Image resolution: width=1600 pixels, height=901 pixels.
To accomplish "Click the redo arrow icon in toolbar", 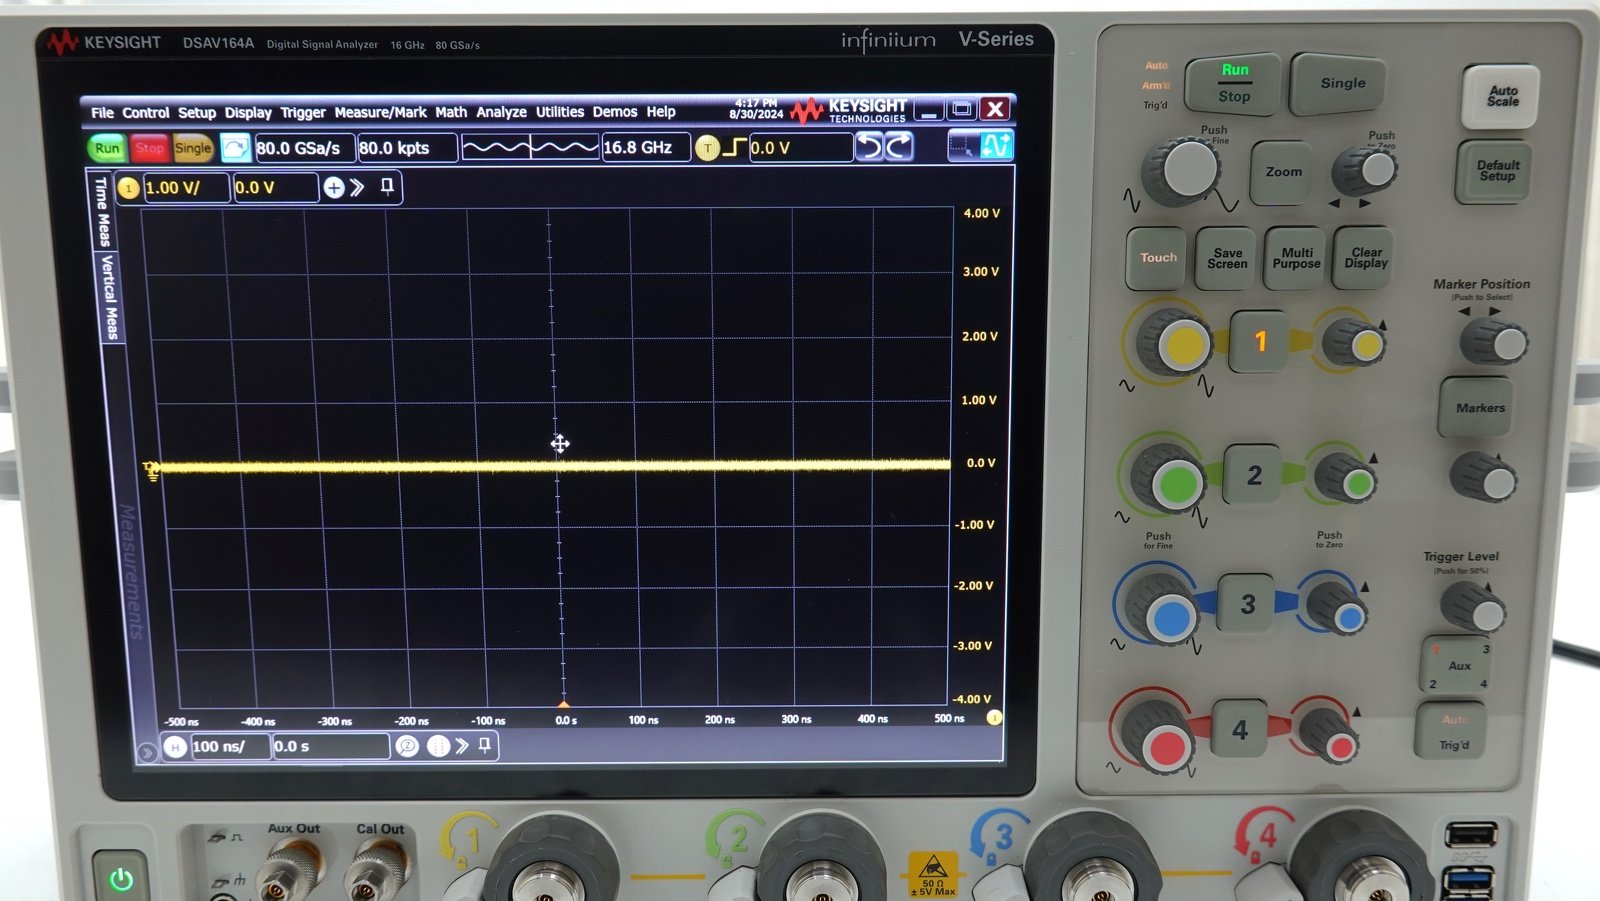I will [899, 147].
